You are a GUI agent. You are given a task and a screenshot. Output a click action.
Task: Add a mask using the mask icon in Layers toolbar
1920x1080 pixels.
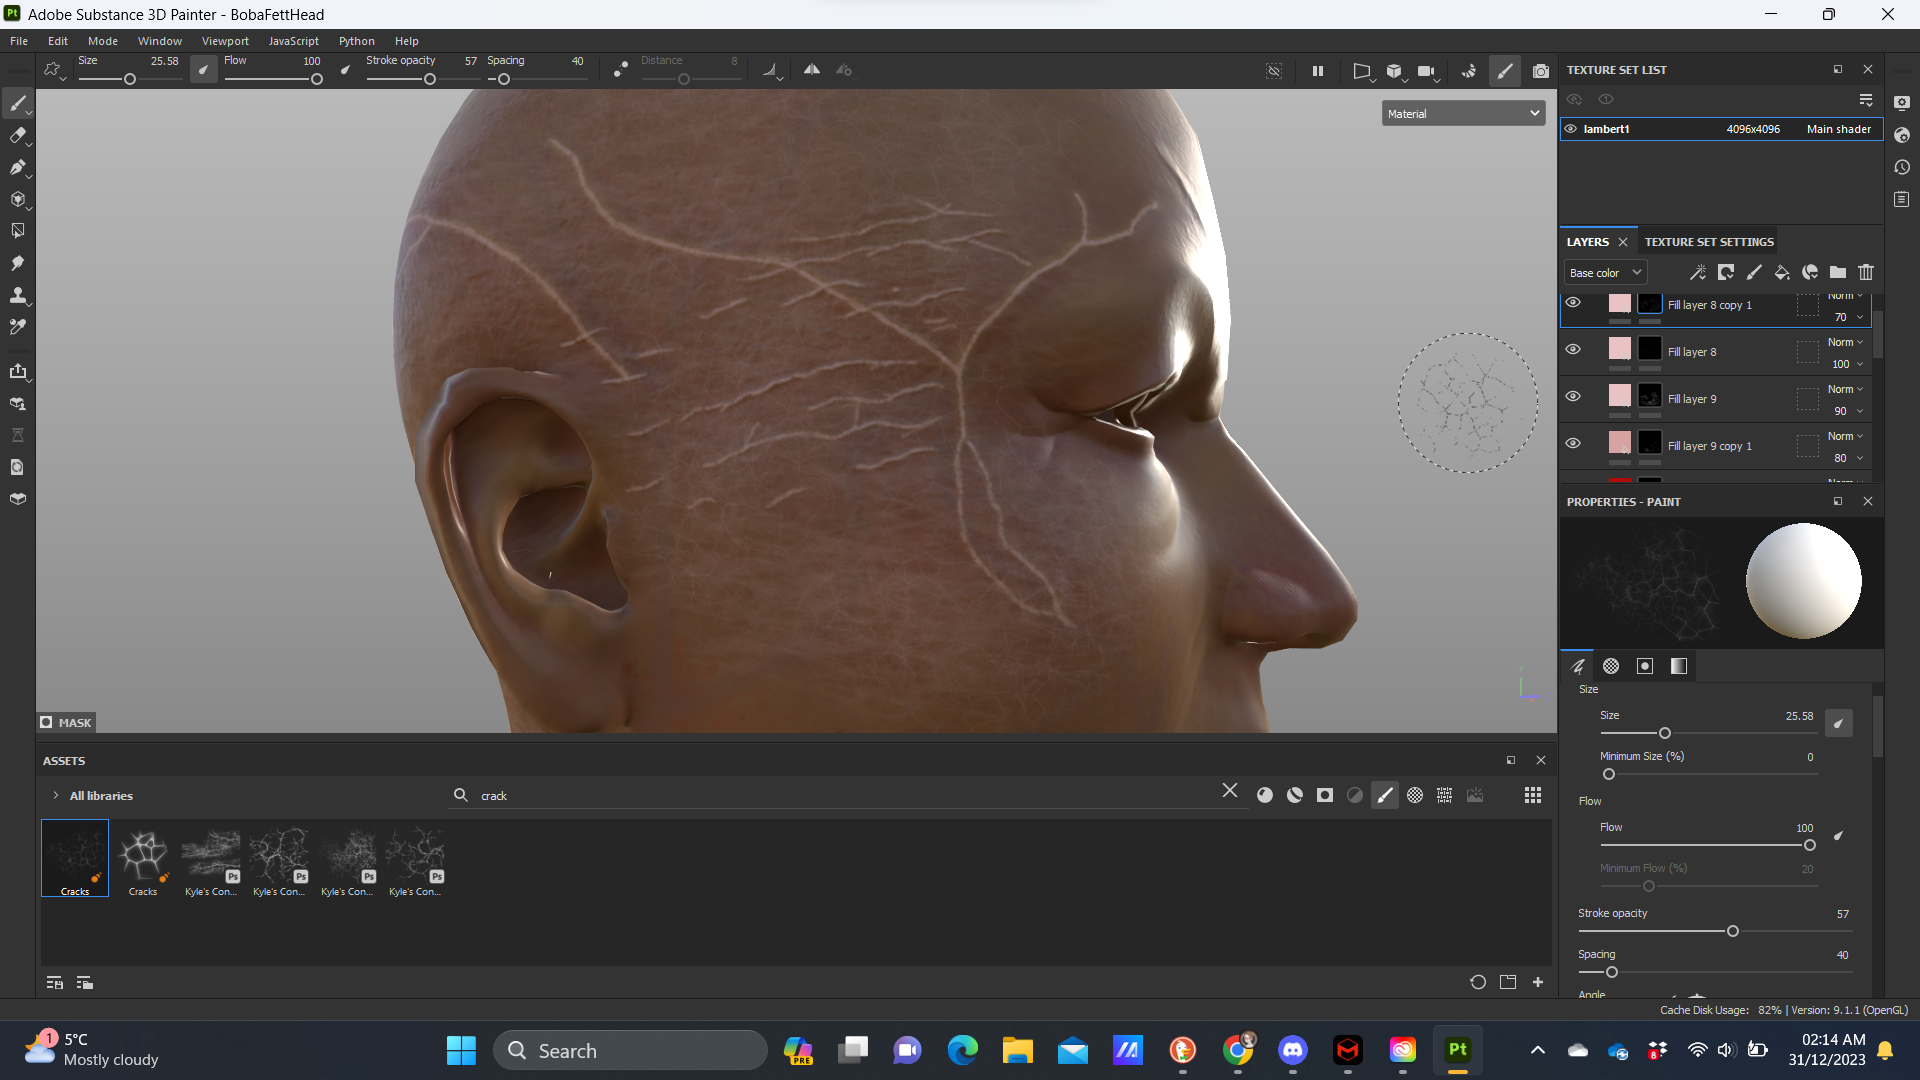coord(1726,272)
